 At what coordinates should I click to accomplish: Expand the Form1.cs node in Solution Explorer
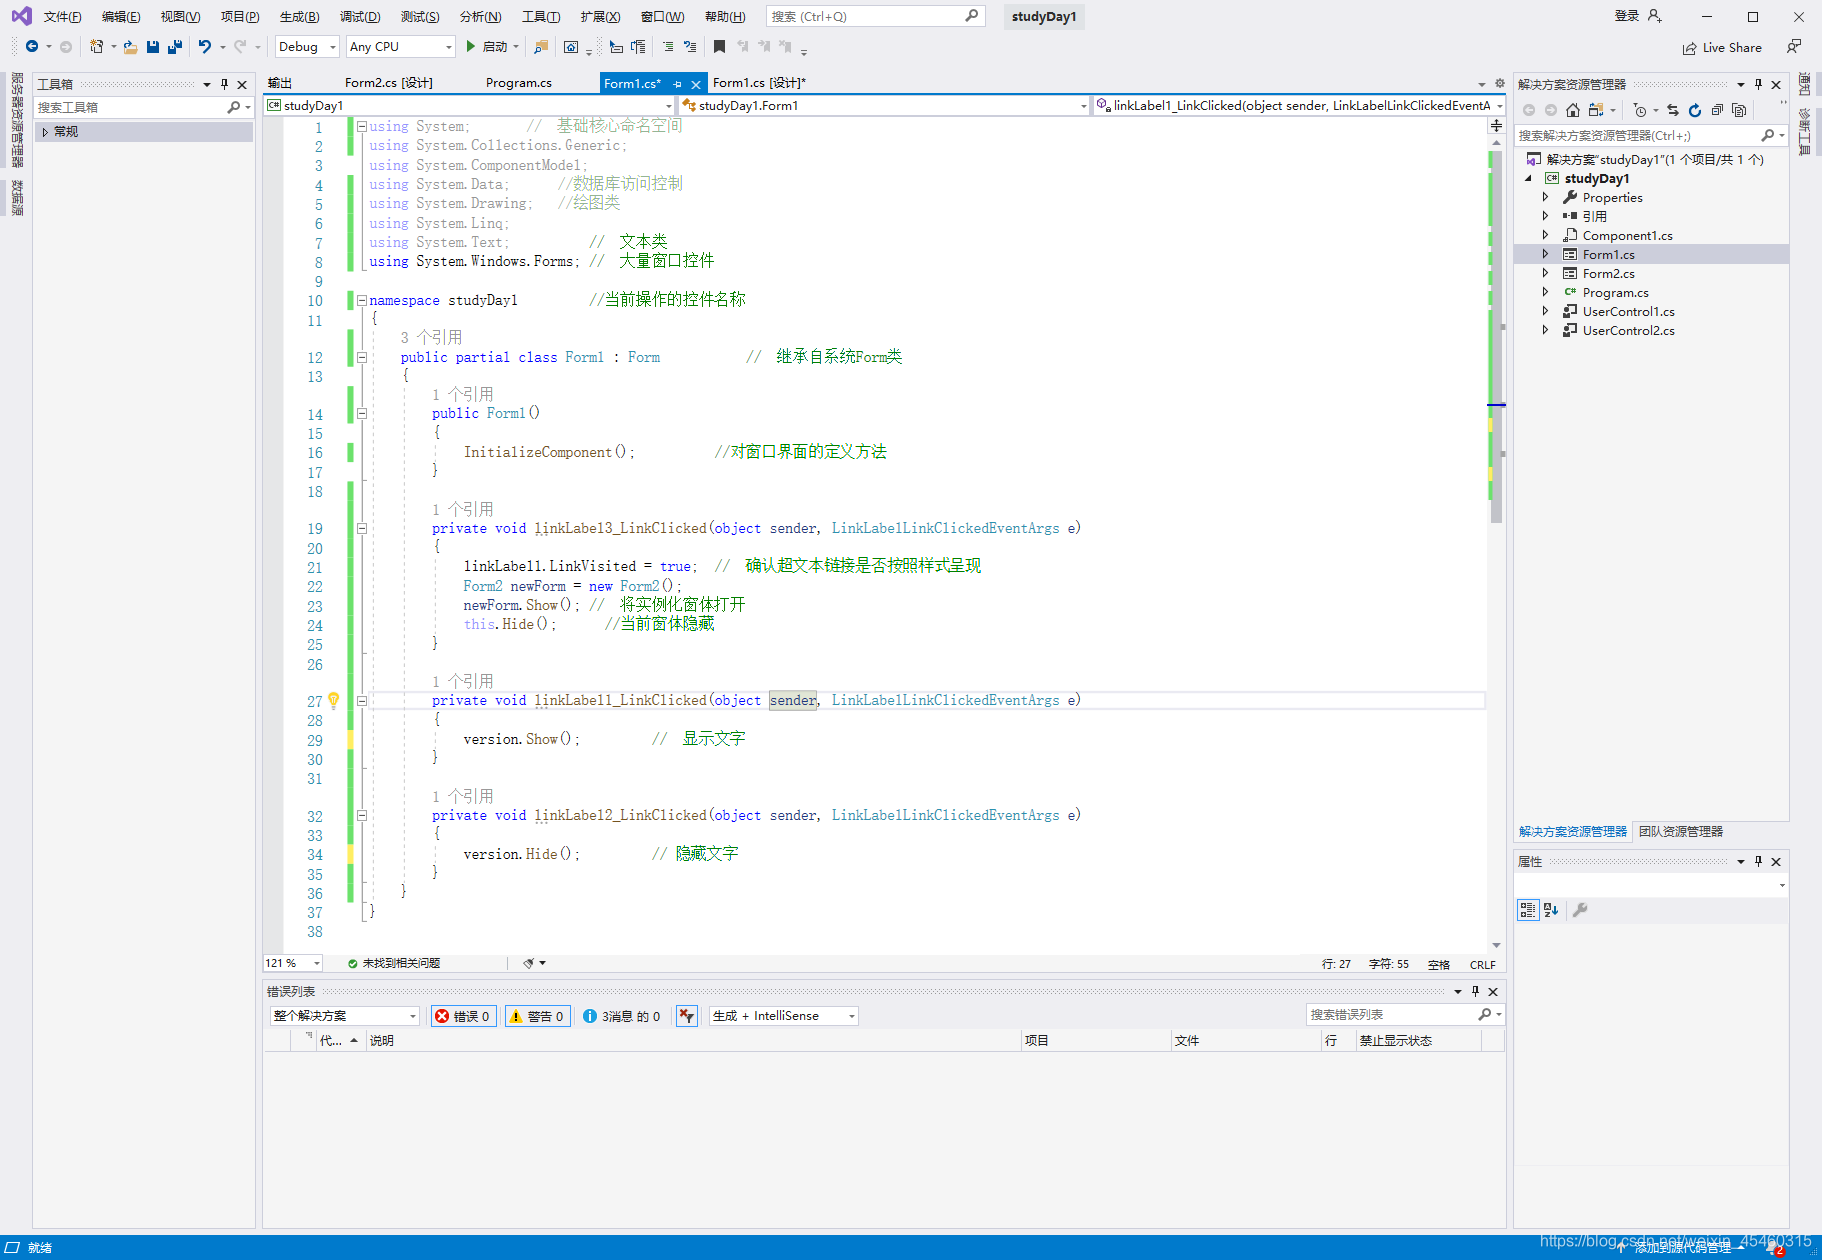1545,254
